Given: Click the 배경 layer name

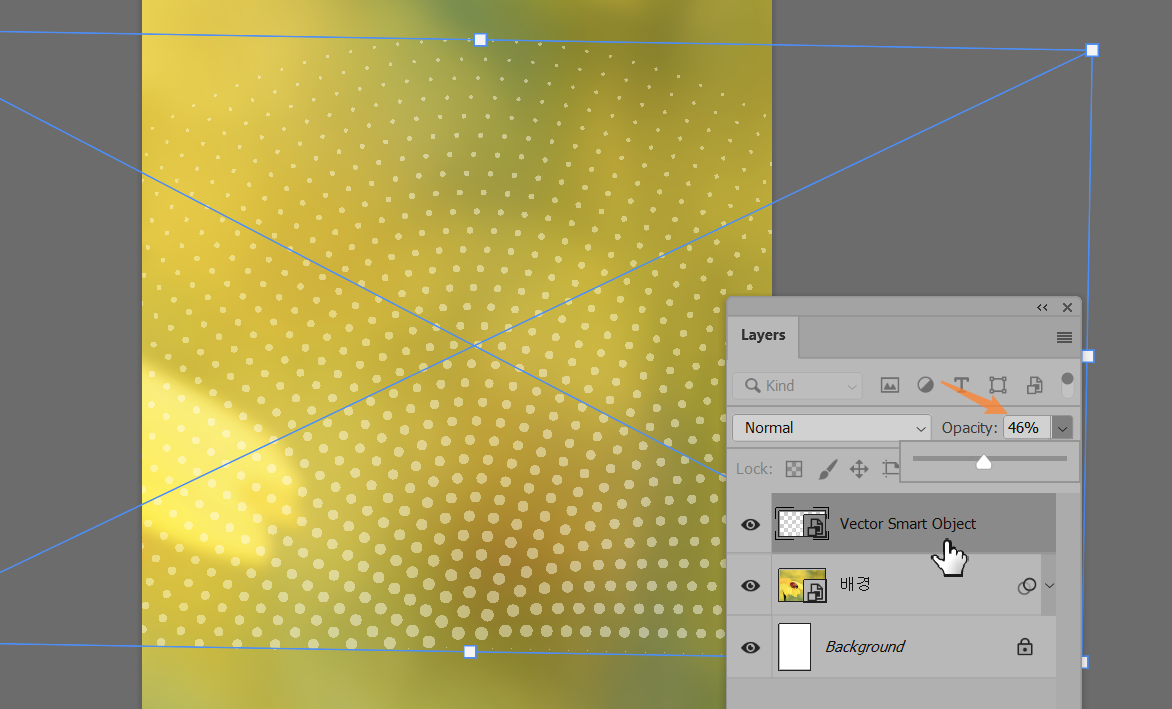Looking at the screenshot, I should coord(855,584).
